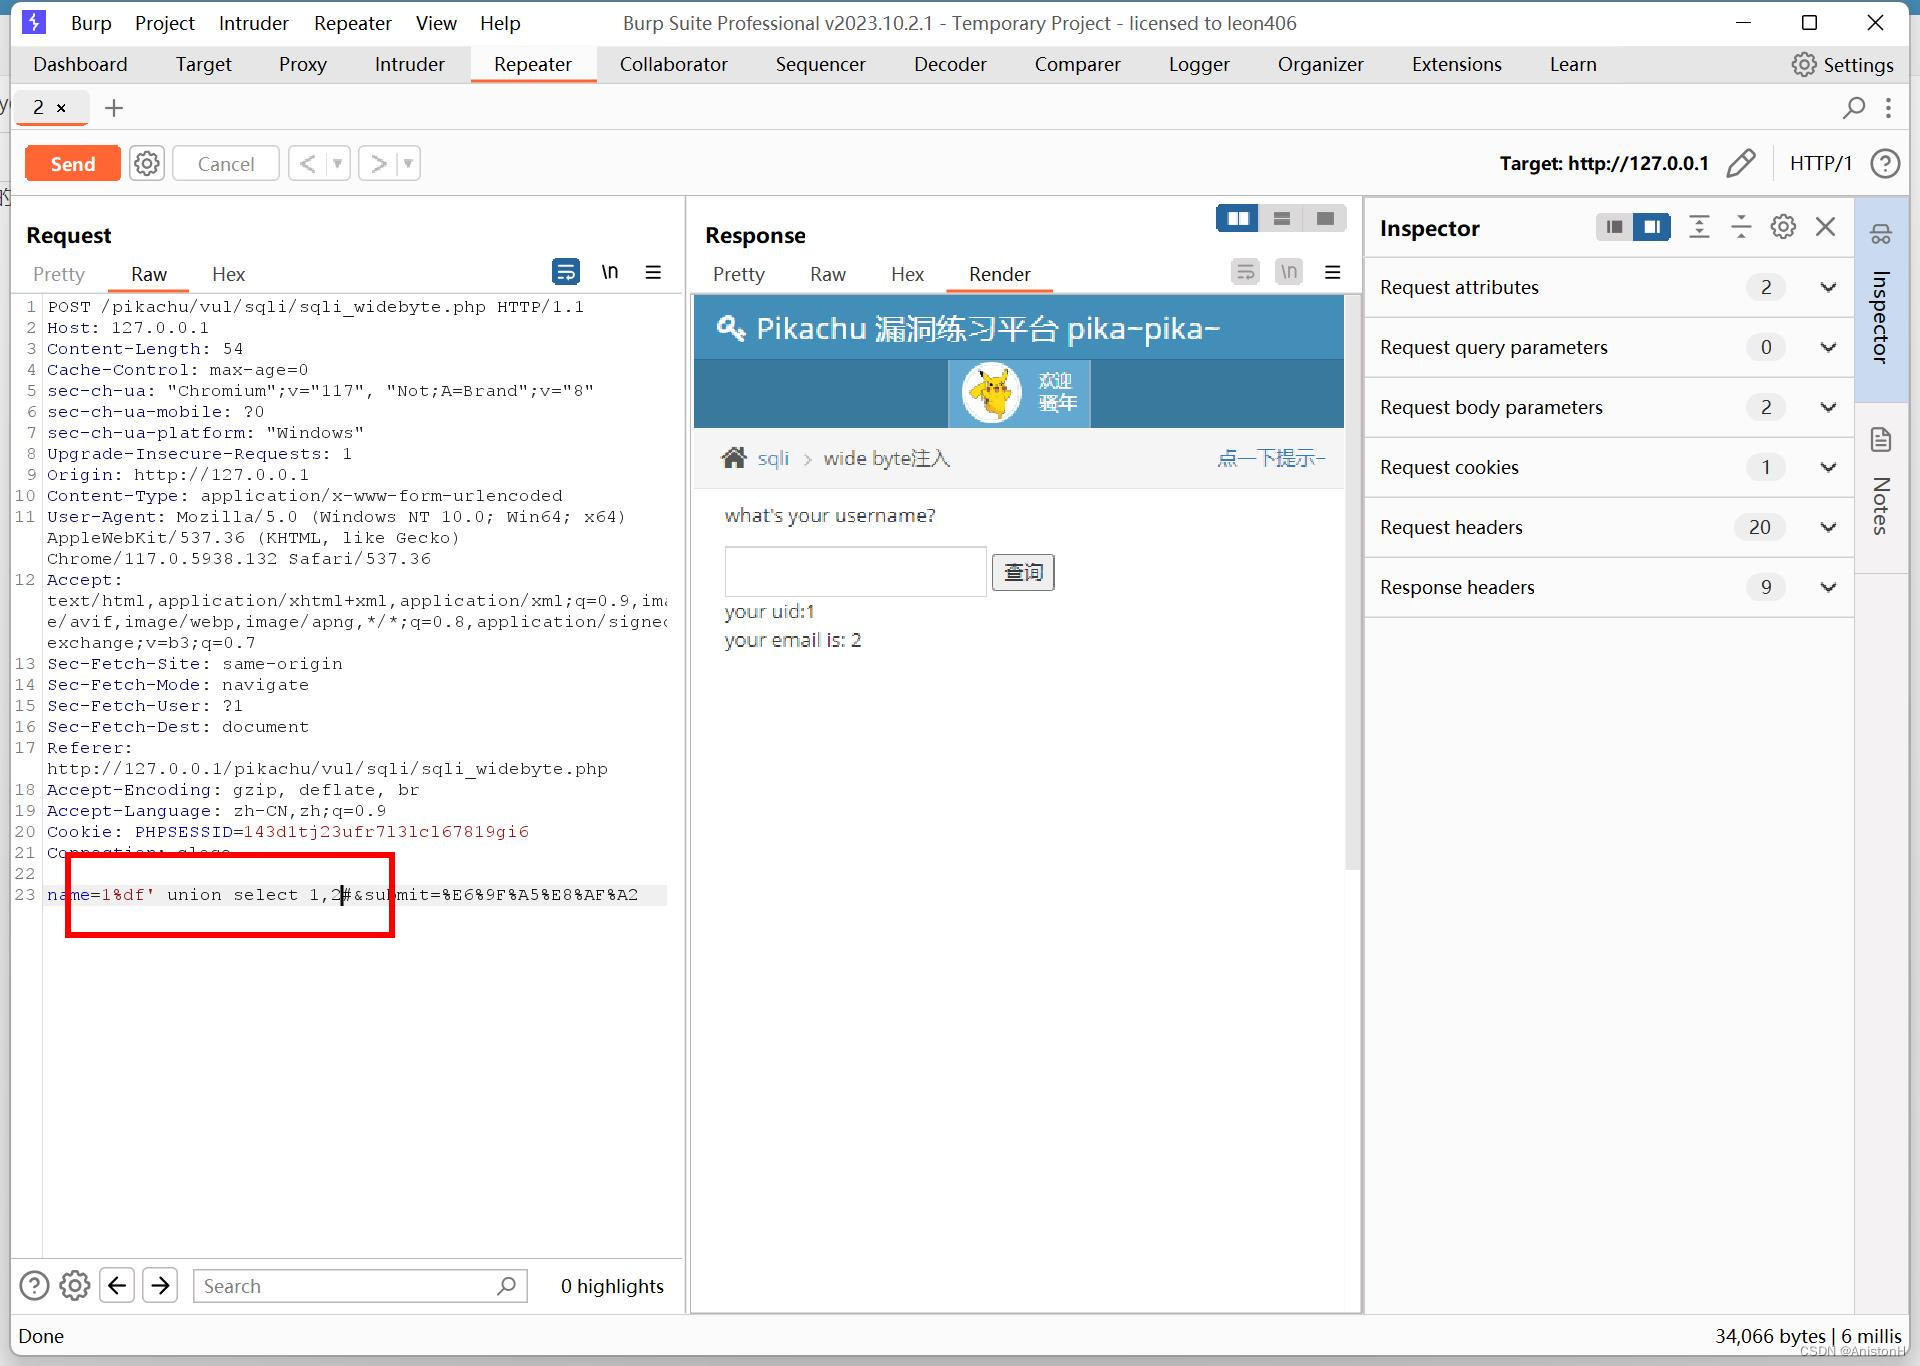Screen dimensions: 1920x1366
Task: Open the Intruder menu in menu bar
Action: coord(253,23)
